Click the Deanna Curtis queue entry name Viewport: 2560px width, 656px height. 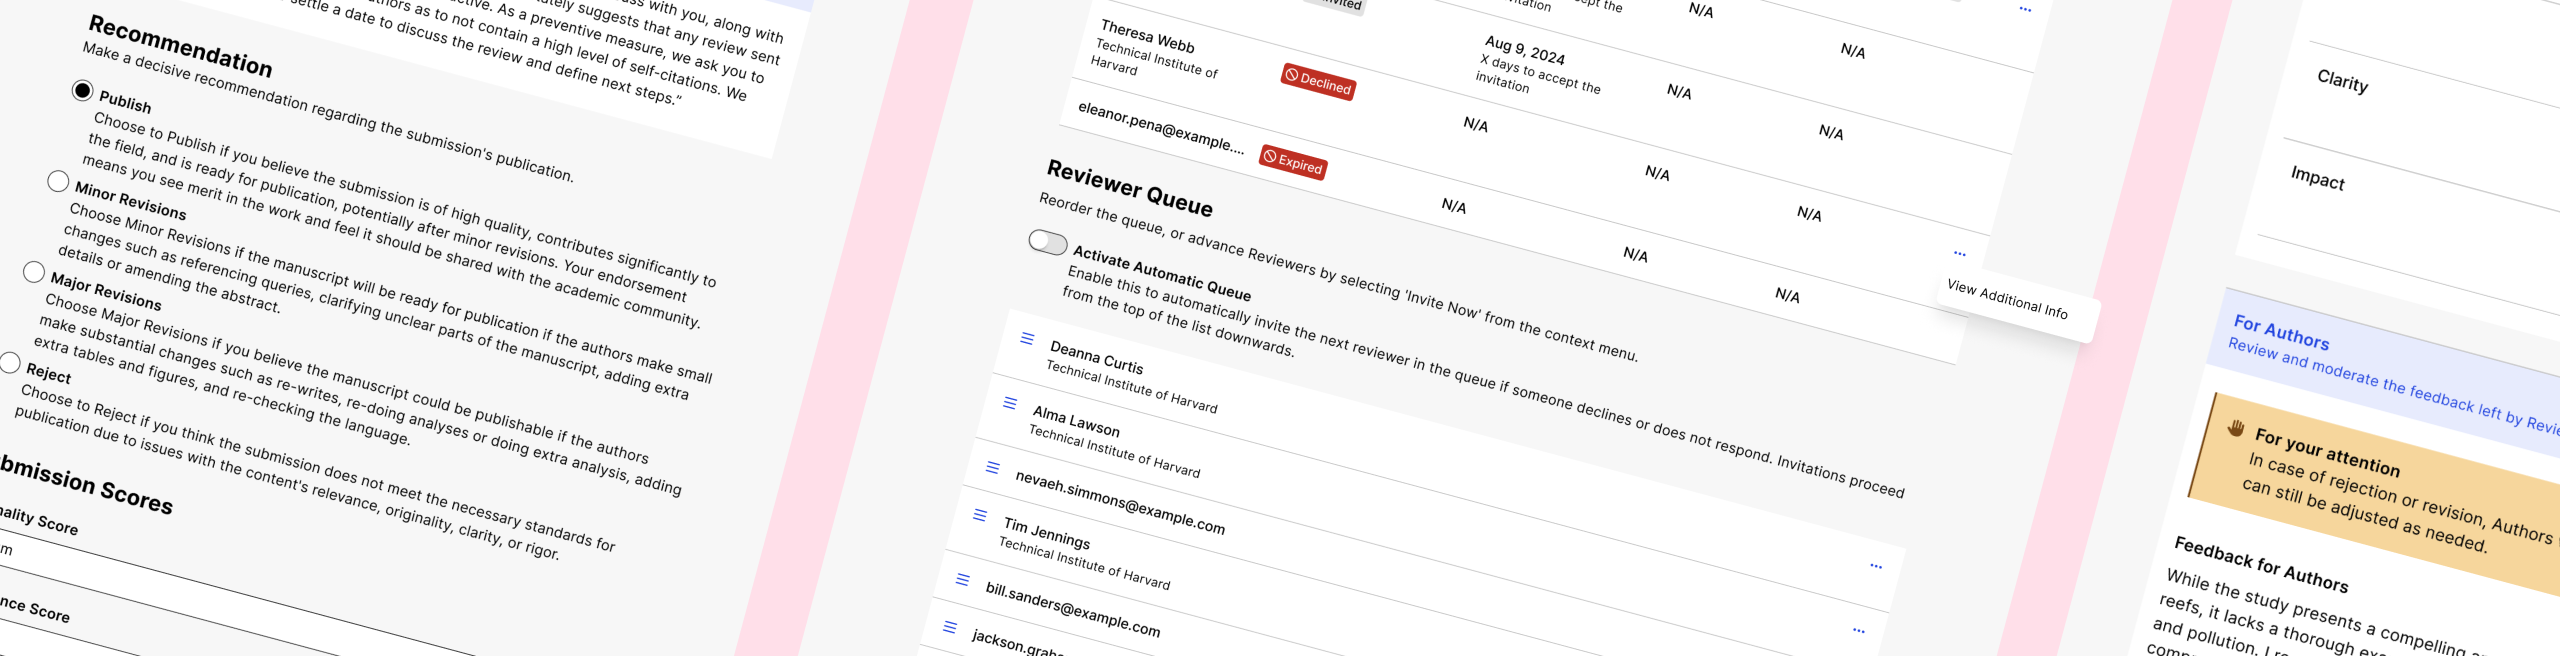pos(1097,356)
